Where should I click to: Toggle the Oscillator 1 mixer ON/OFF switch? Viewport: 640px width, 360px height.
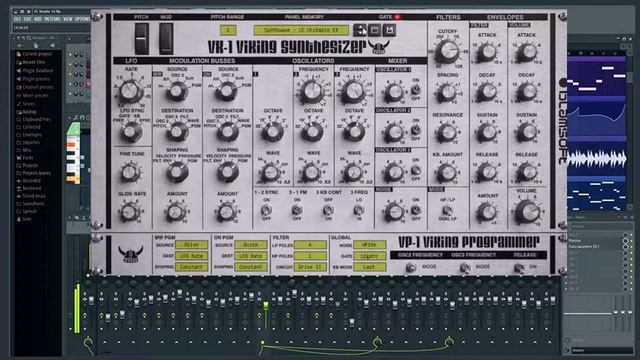pos(416,89)
